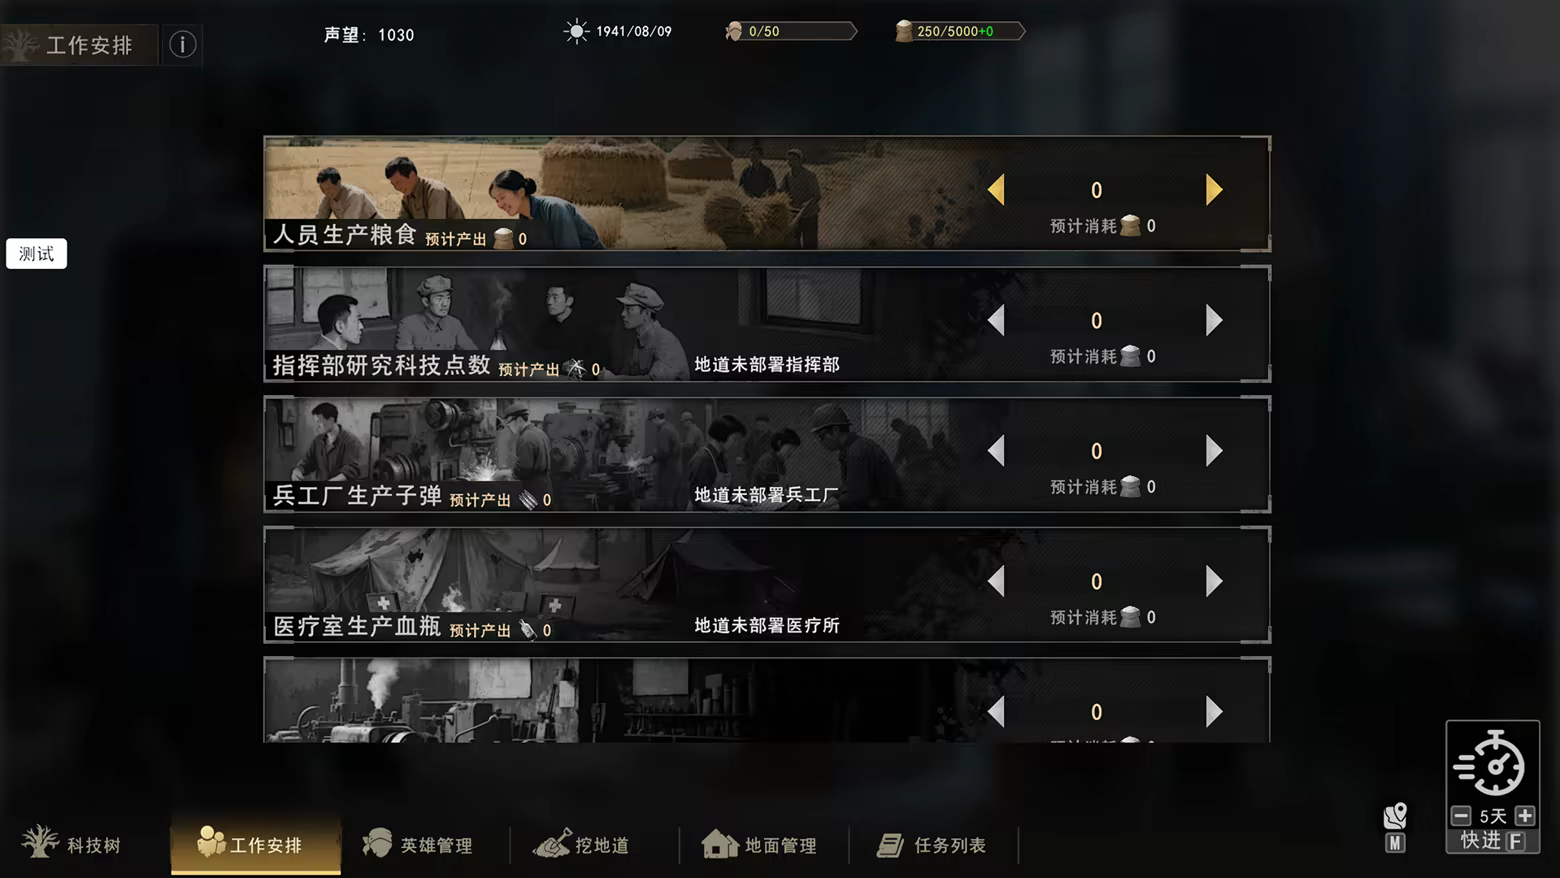The width and height of the screenshot is (1560, 878).
Task: Click the minus button to reduce fast-forward days
Action: pyautogui.click(x=1461, y=815)
